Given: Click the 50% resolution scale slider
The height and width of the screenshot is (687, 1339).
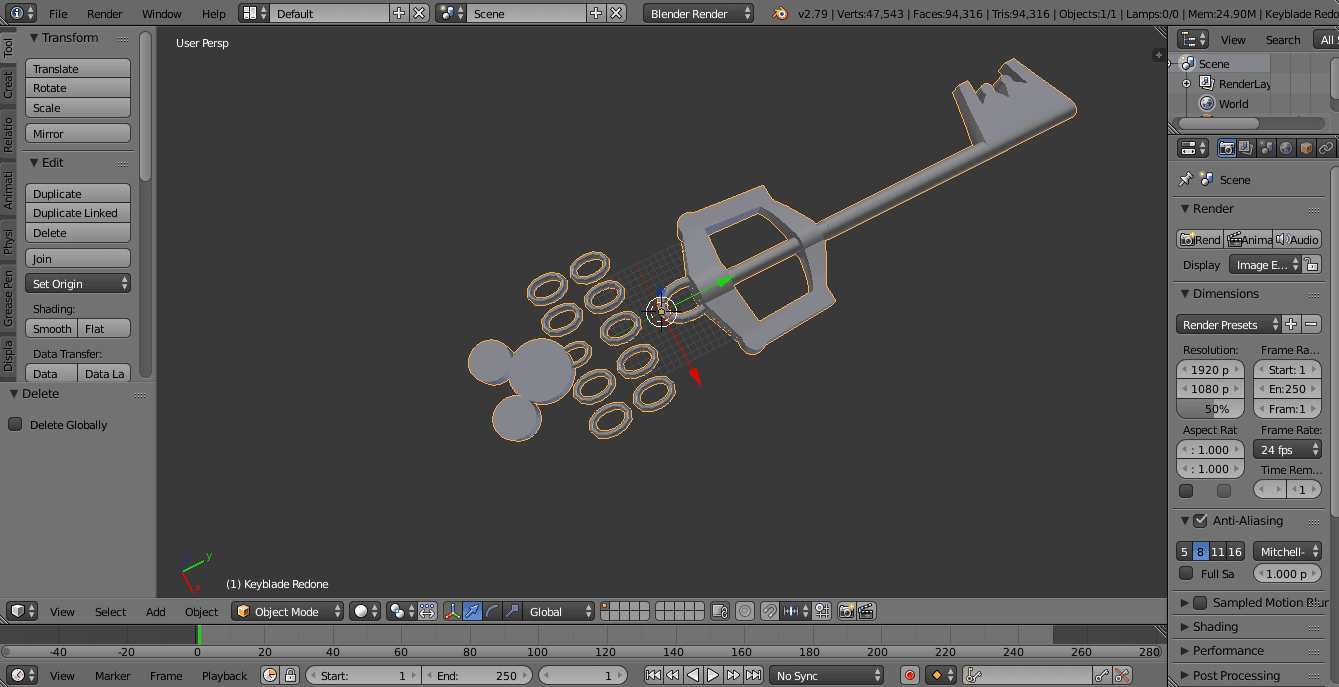Looking at the screenshot, I should [x=1210, y=409].
